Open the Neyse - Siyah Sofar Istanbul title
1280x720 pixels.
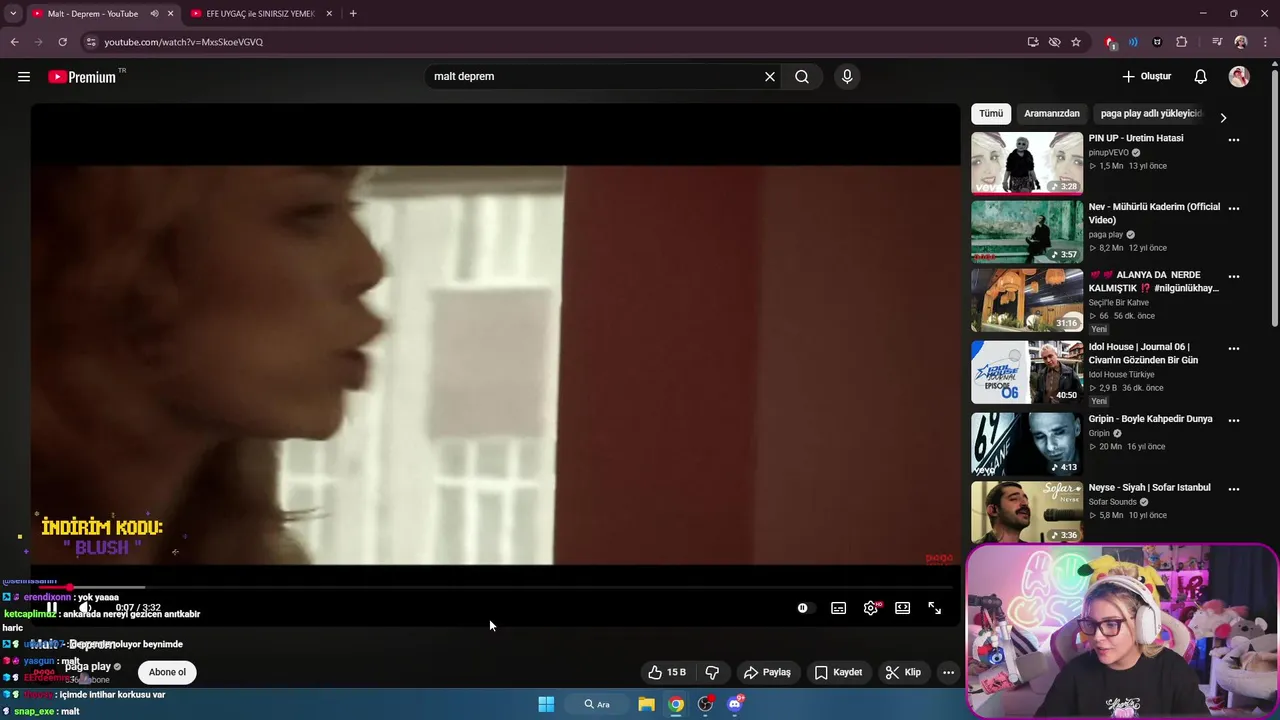1149,488
